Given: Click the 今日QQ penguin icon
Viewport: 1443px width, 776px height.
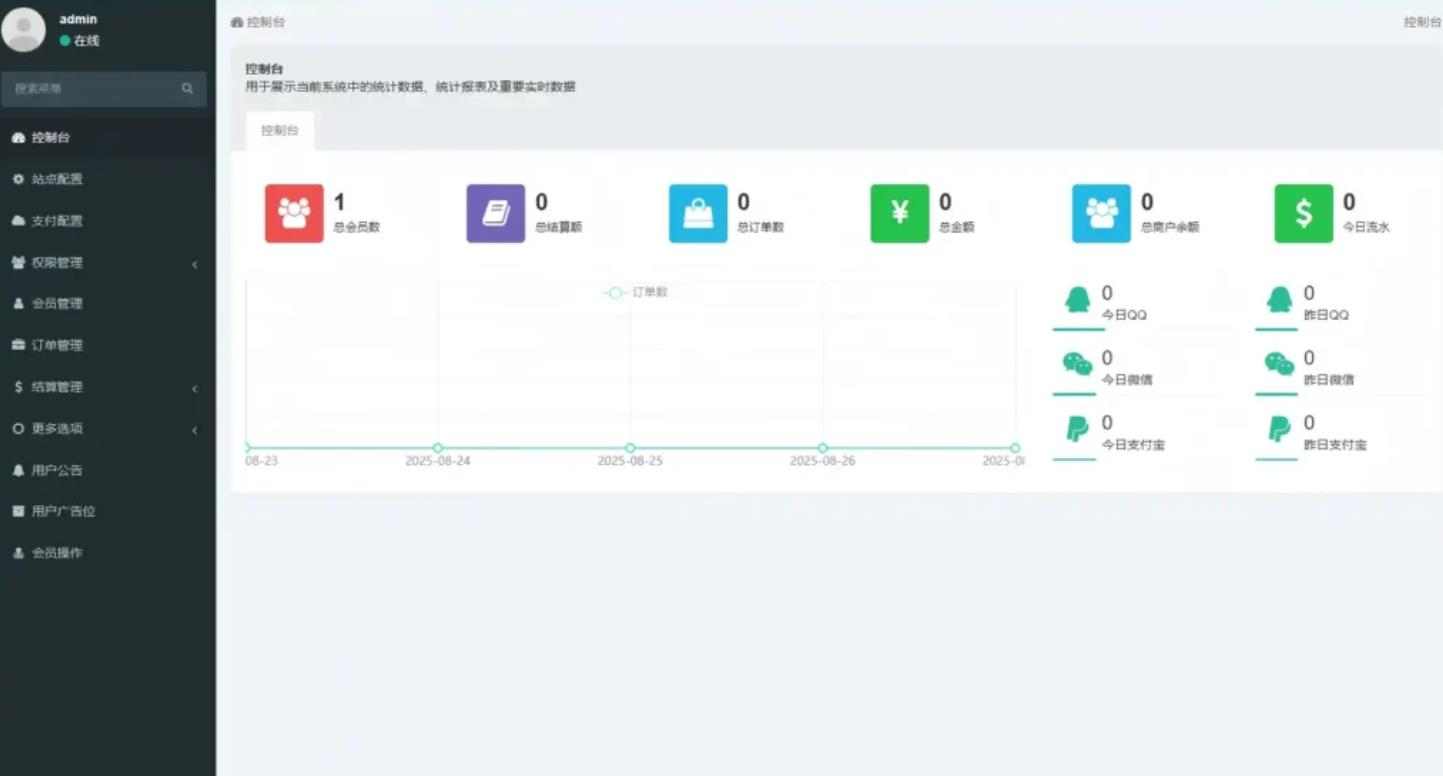Looking at the screenshot, I should coord(1077,300).
